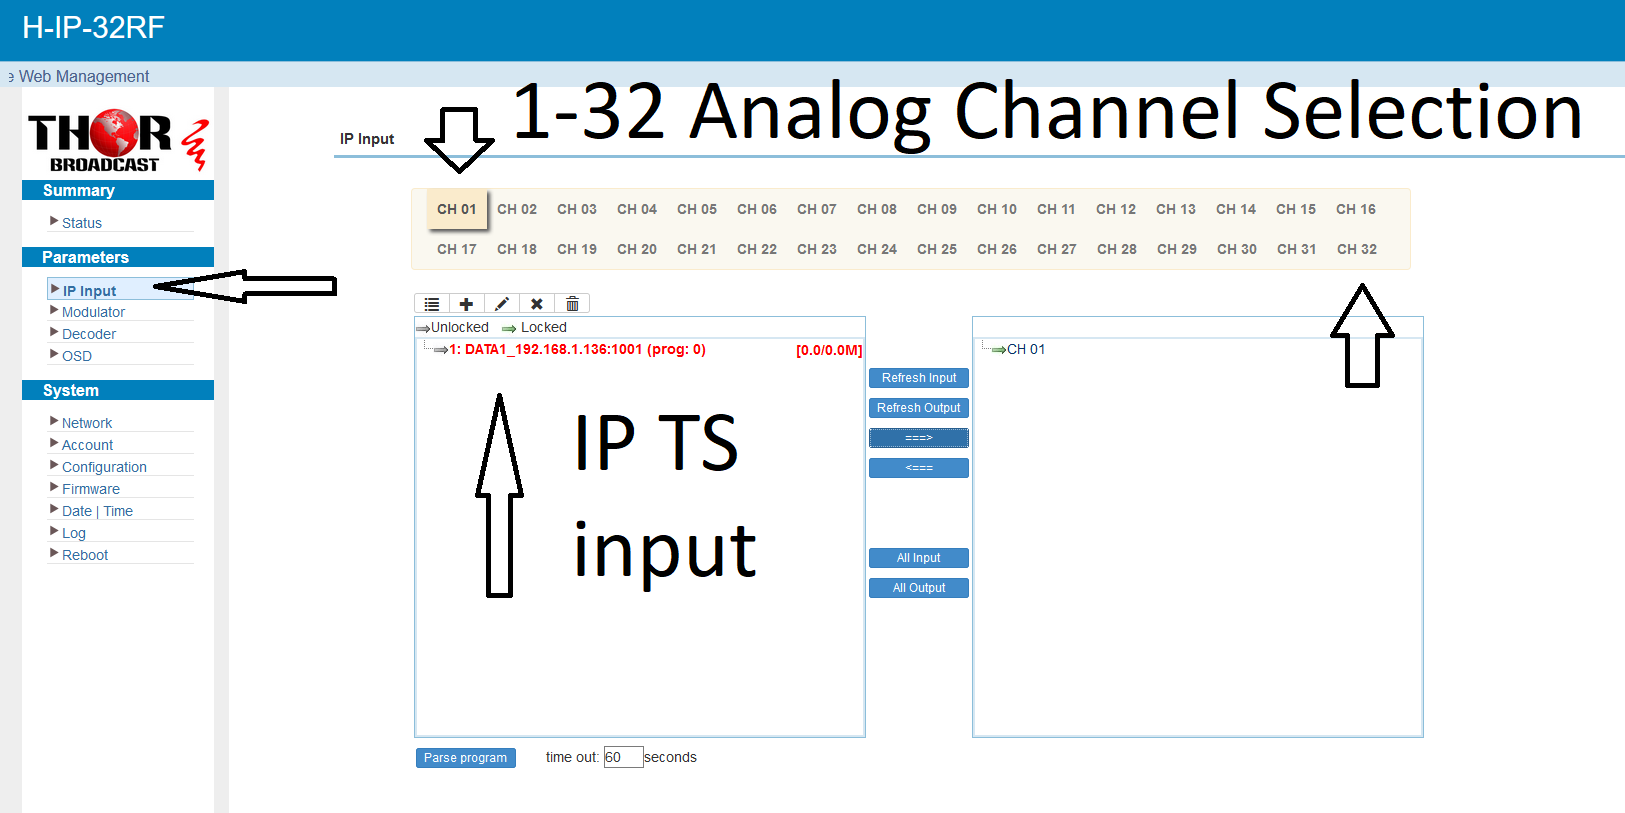Expand the DATA1 192.168.1.136 input entry
This screenshot has height=813, width=1625.
(576, 350)
